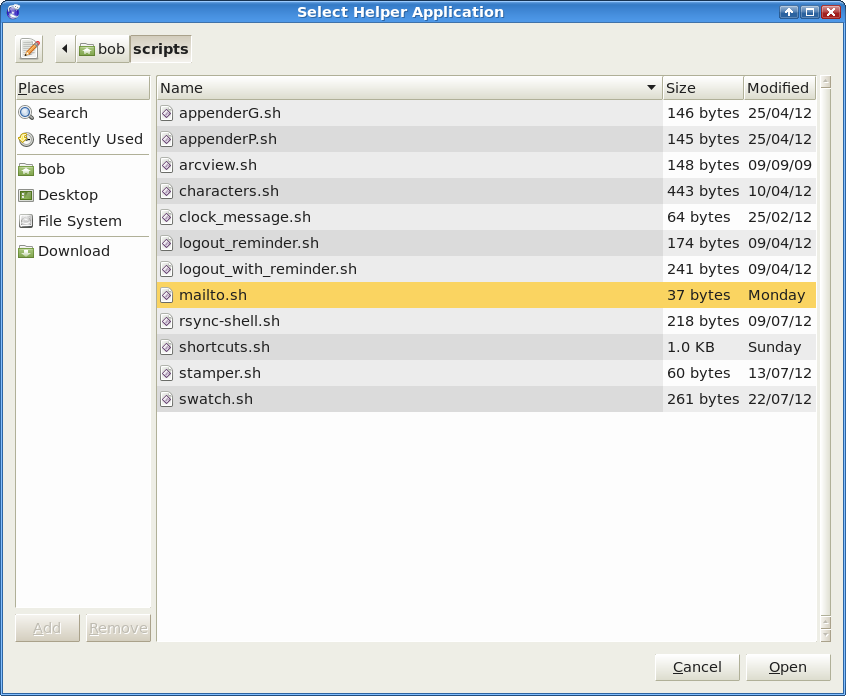
Task: Click the scripts path bar button
Action: (161, 49)
